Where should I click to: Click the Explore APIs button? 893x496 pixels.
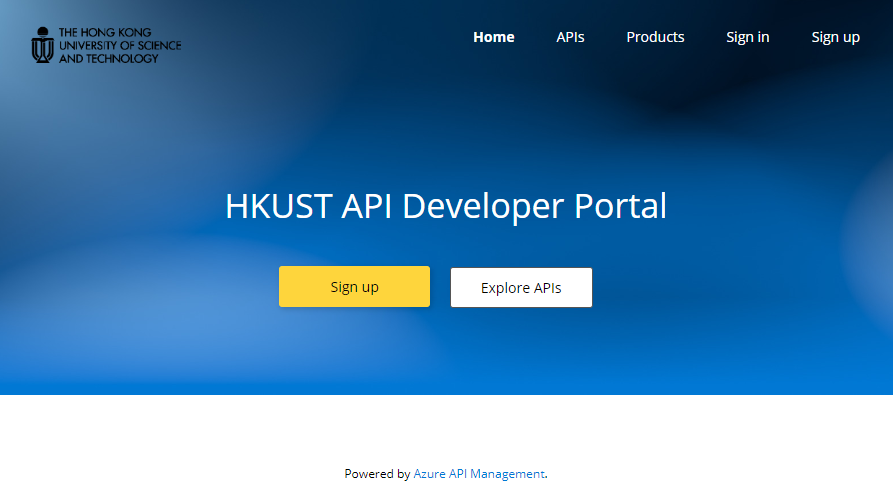coord(521,288)
